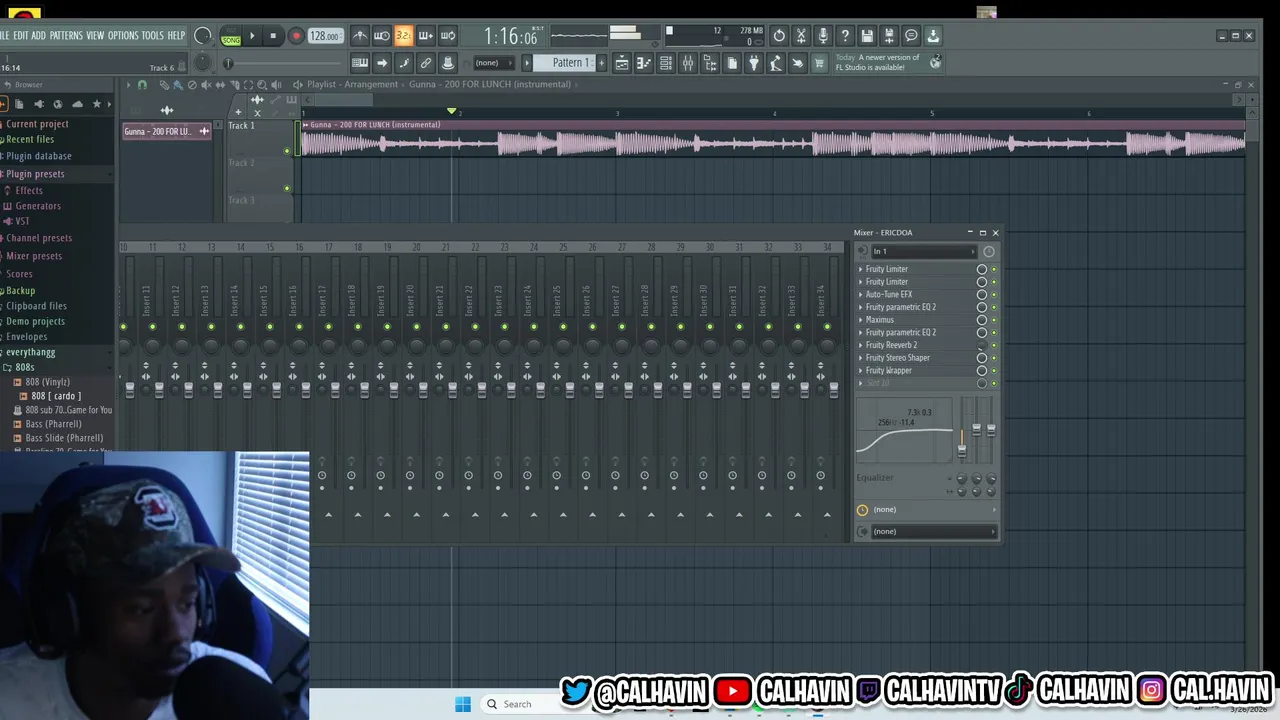Open audio editor scissors icon
Screen dimensions: 1280x720
click(801, 36)
